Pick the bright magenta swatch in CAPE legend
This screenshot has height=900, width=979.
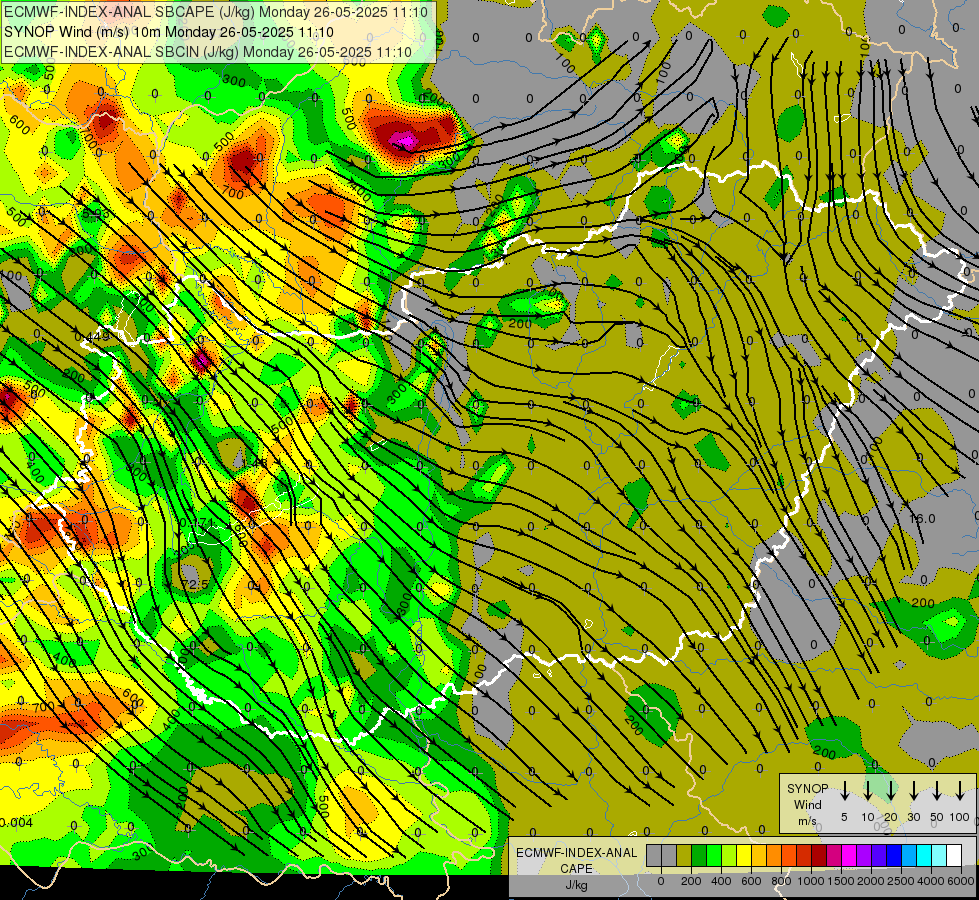point(849,855)
